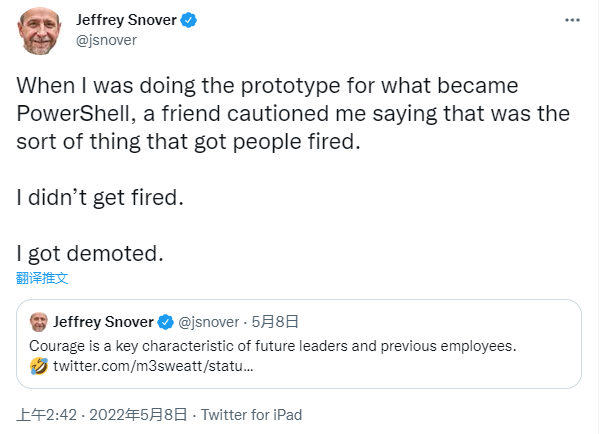The height and width of the screenshot is (434, 603).
Task: Click the @jsnover handle in the quoted tweet
Action: pos(208,322)
